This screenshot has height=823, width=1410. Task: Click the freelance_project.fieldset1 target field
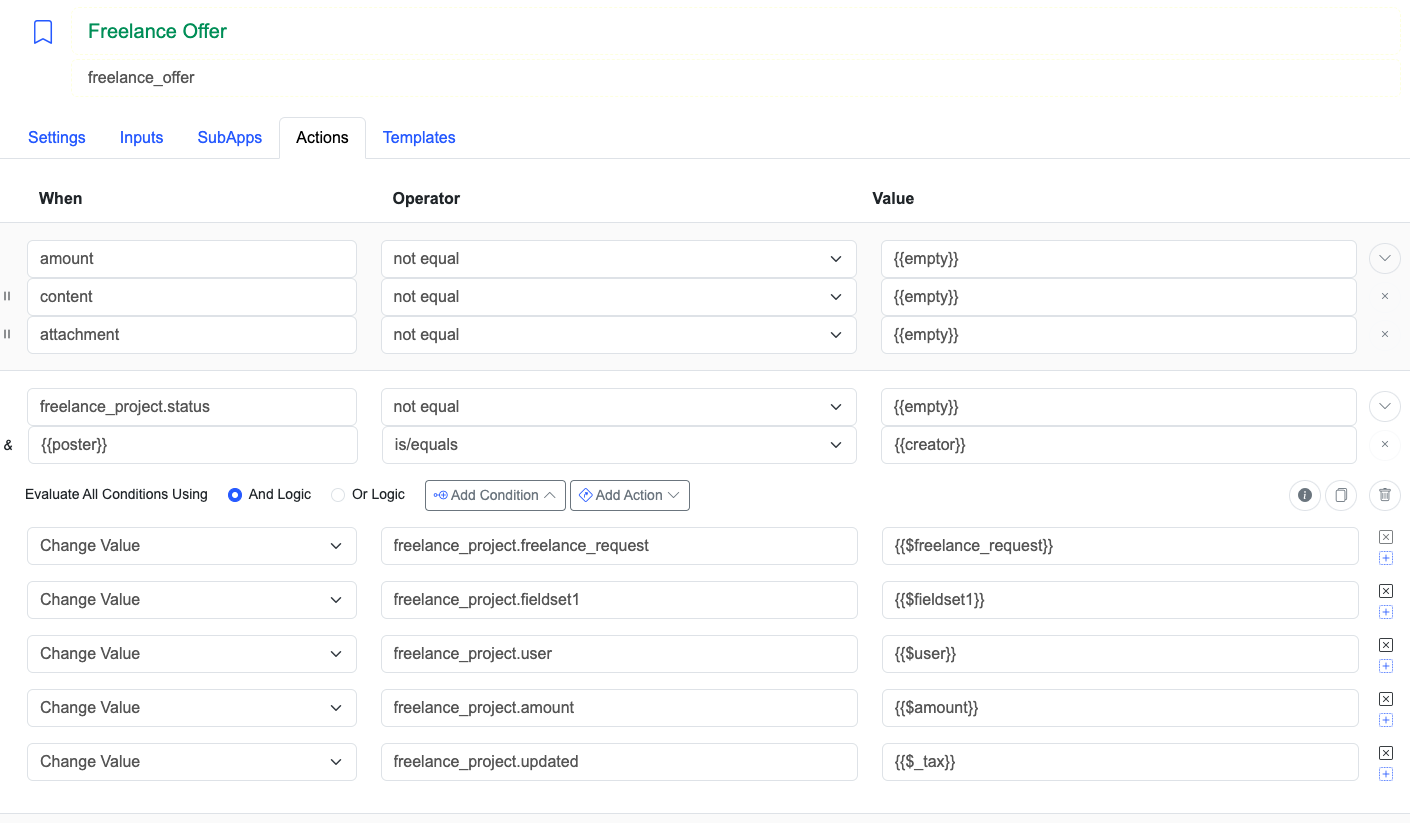pos(619,600)
